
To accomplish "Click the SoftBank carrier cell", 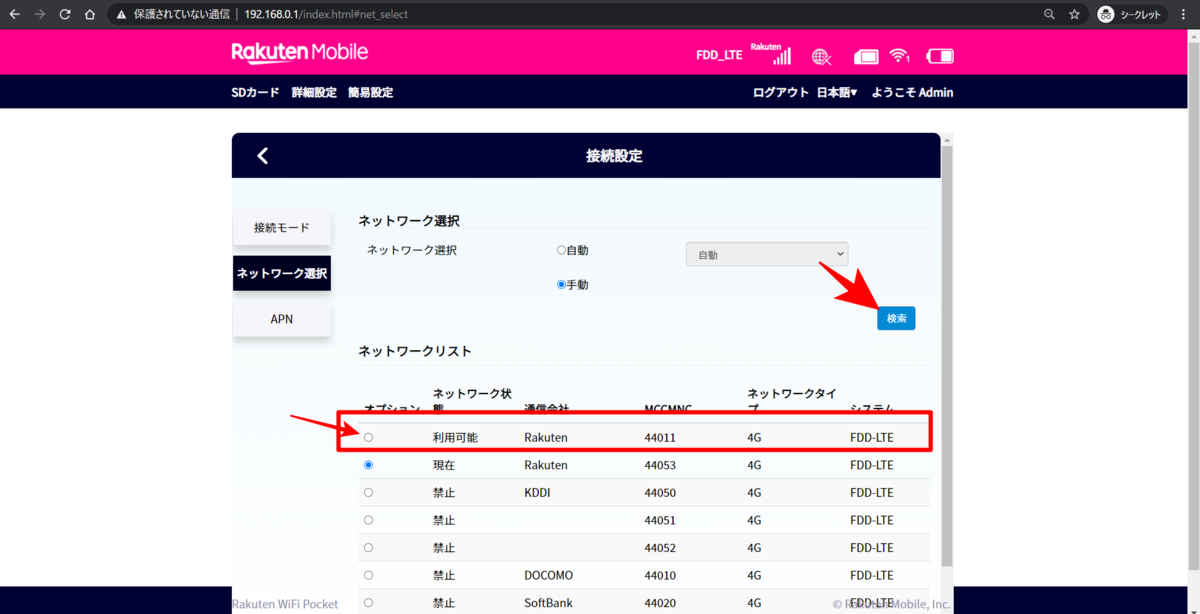I will [548, 603].
